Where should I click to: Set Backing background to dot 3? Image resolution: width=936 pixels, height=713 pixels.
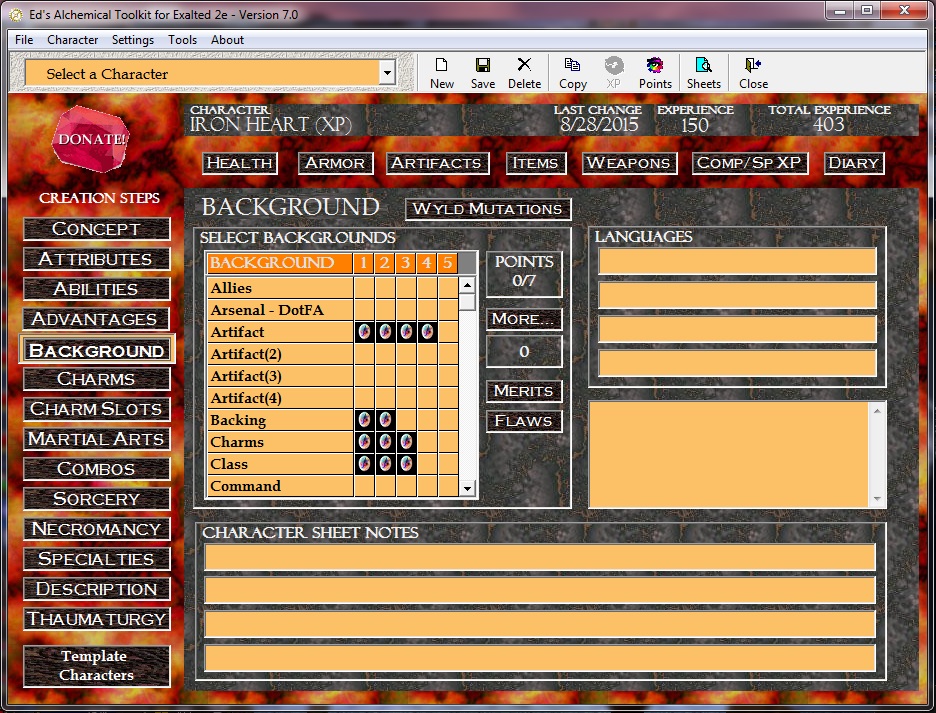(406, 420)
